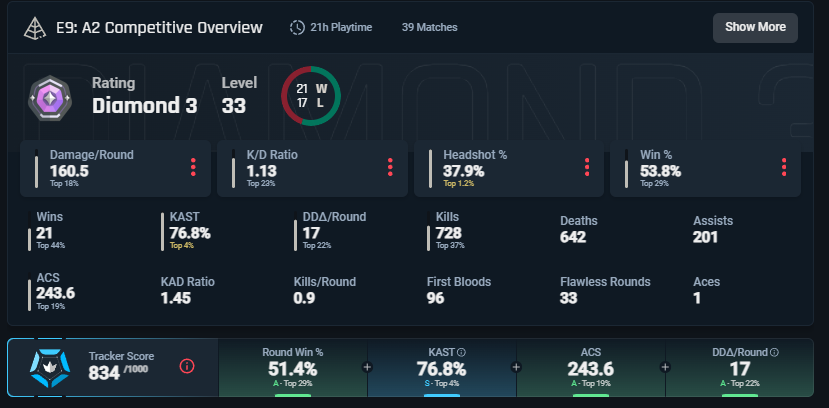Open the three-dot menu on Headshot % card
Viewport: 829px width, 408px height.
click(587, 167)
